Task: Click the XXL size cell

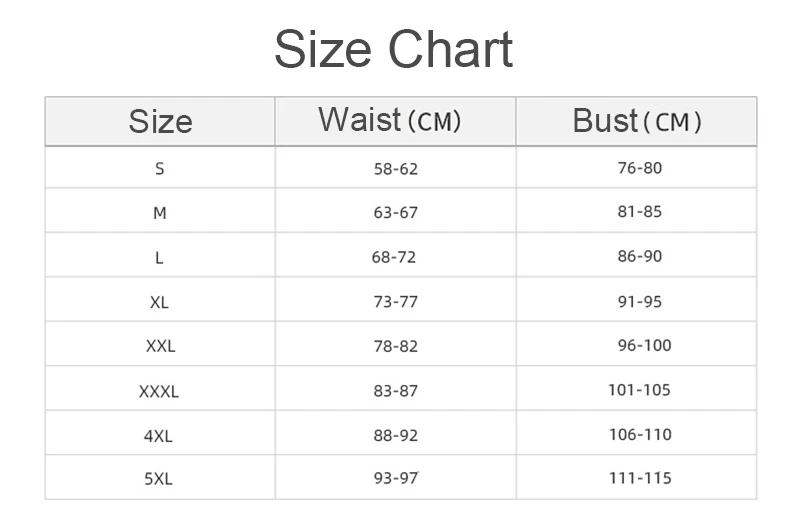Action: [160, 346]
